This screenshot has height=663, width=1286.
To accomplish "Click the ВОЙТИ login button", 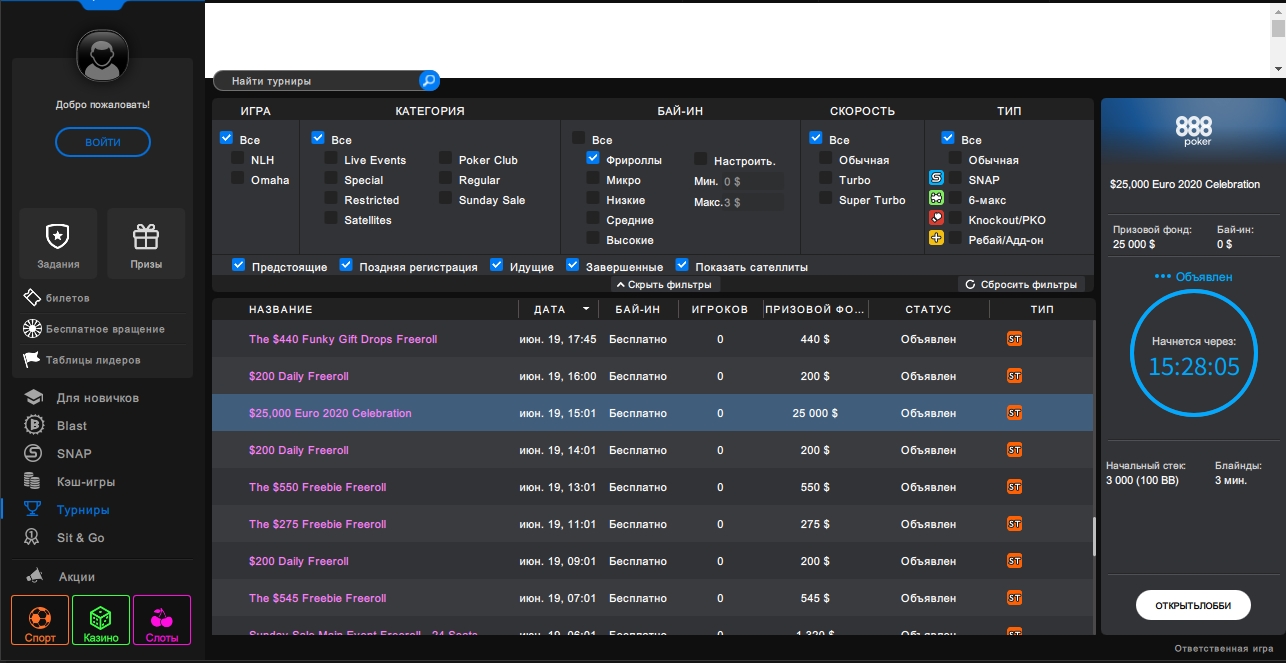I will 103,143.
